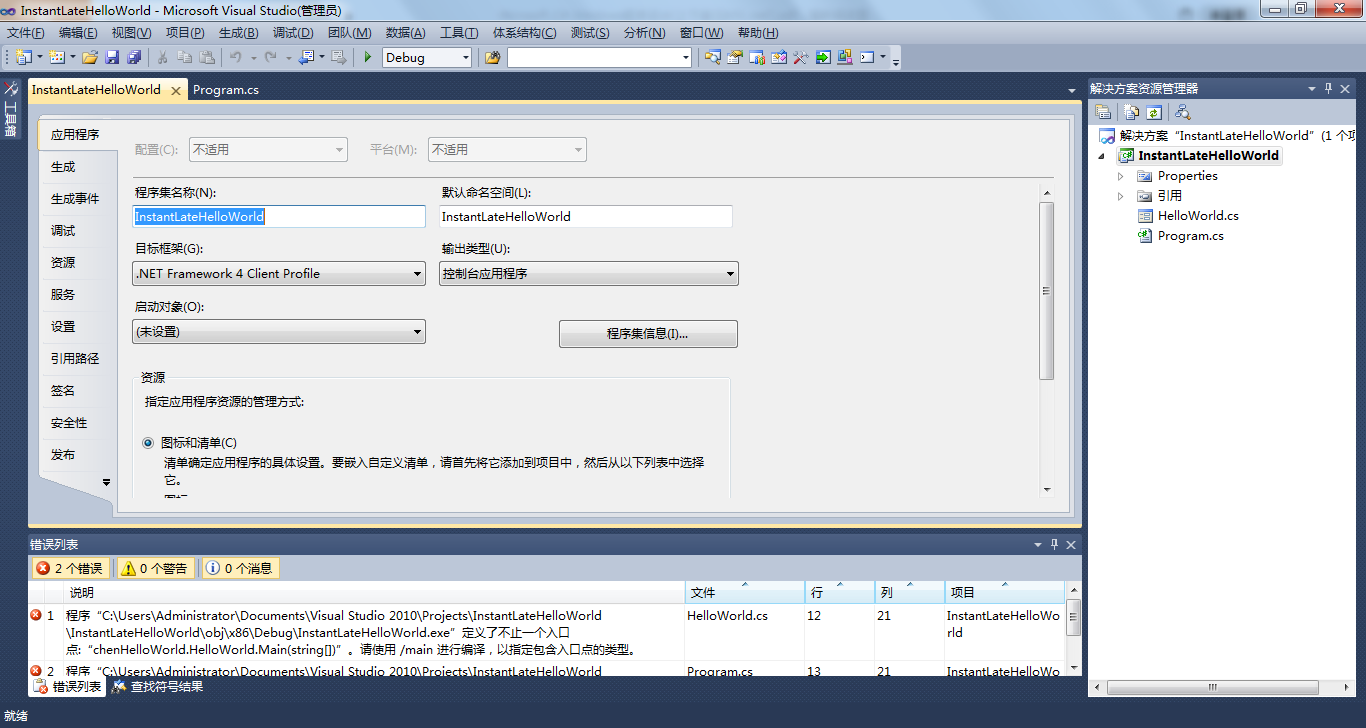Screen dimensions: 1366x728
Task: Open the 工具(T) menu
Action: 459,33
